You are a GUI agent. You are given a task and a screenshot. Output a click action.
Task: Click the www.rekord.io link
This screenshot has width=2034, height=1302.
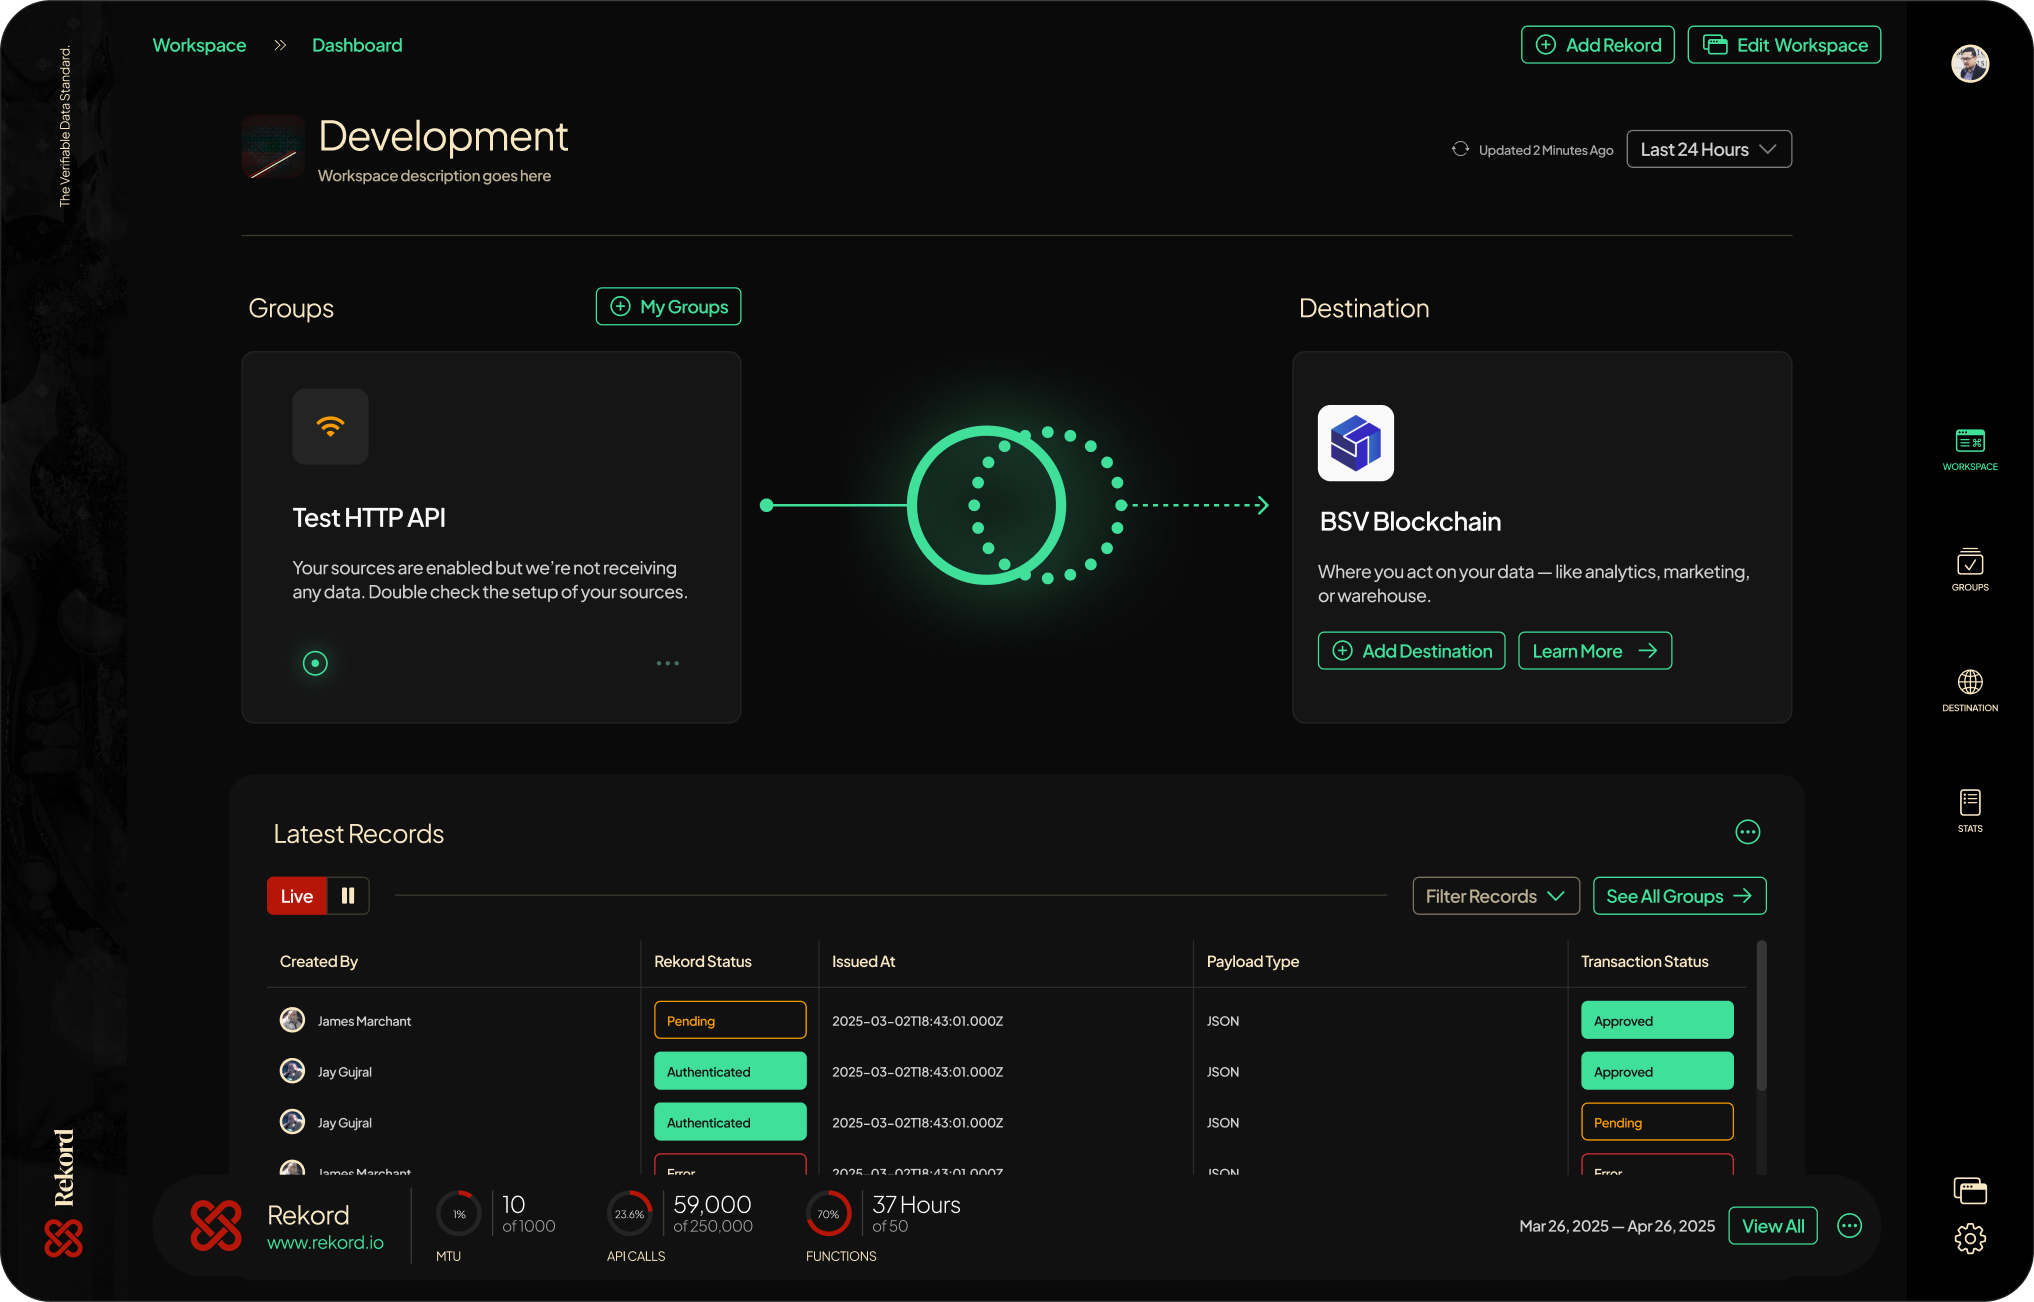click(x=325, y=1243)
